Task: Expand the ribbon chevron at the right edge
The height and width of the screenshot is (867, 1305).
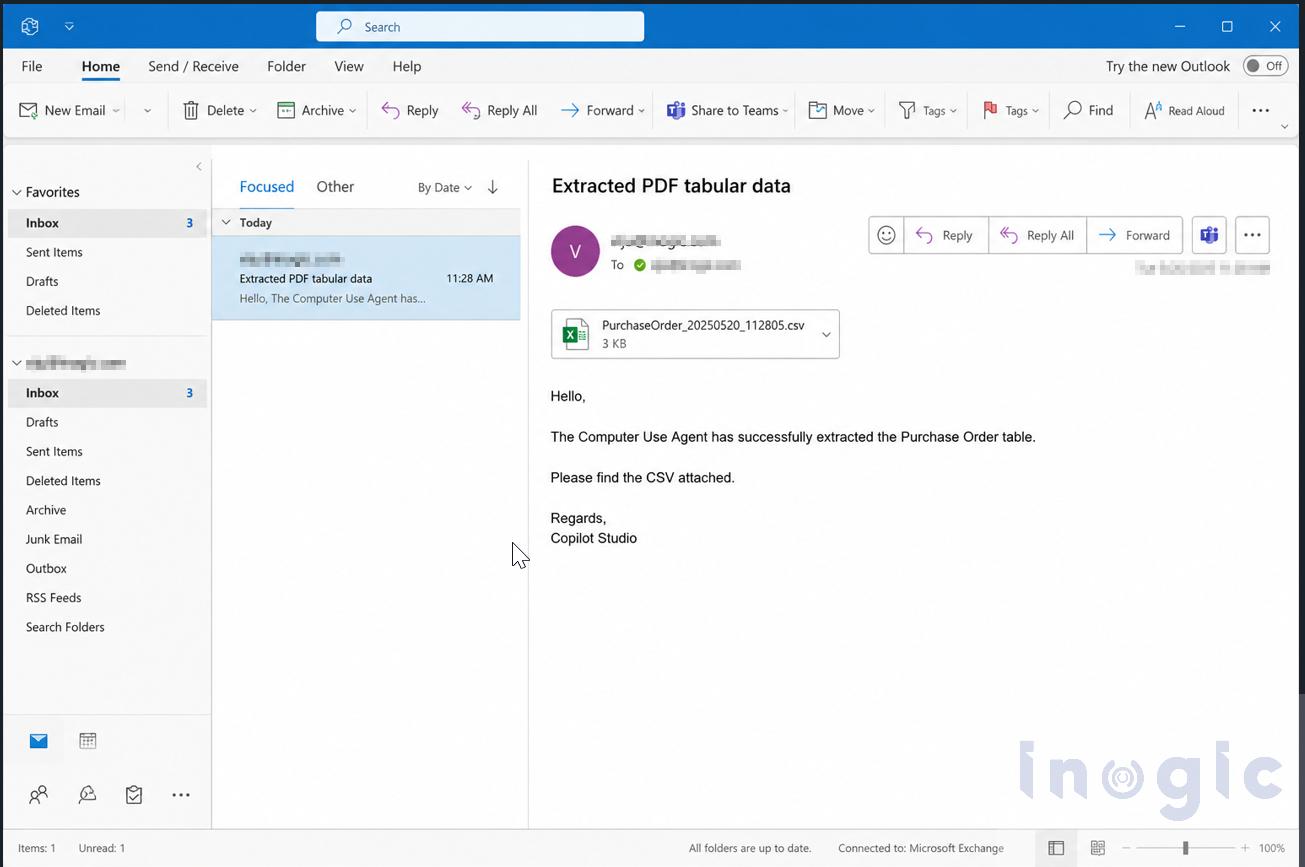Action: [x=1285, y=127]
